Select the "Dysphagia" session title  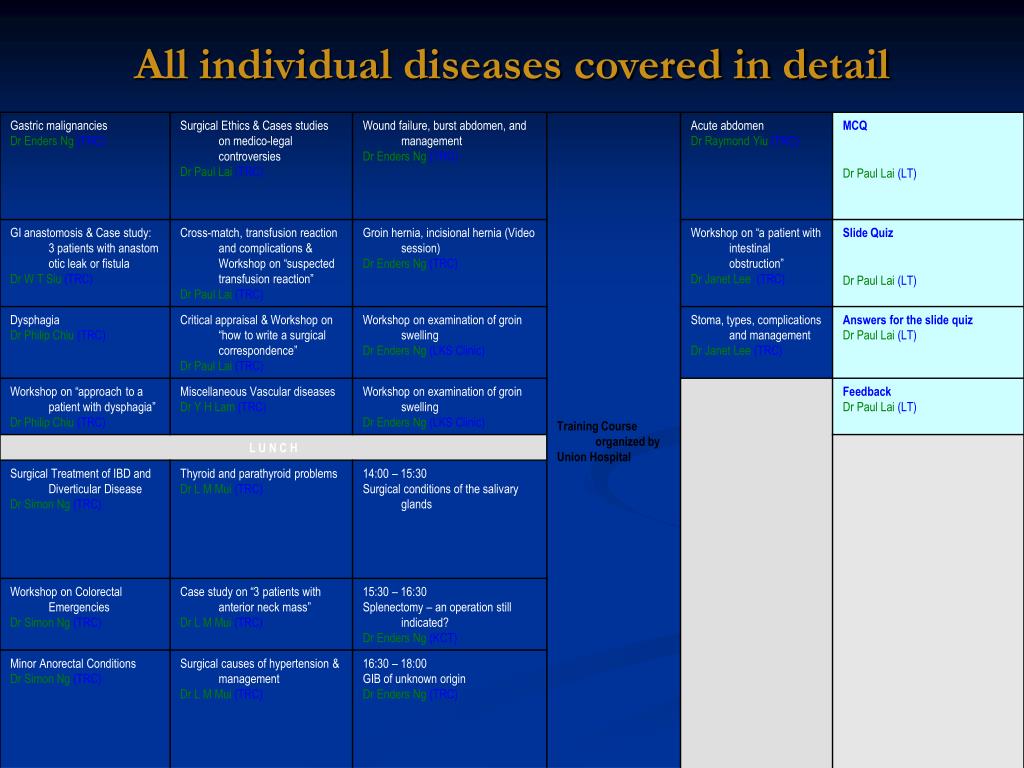pyautogui.click(x=35, y=320)
